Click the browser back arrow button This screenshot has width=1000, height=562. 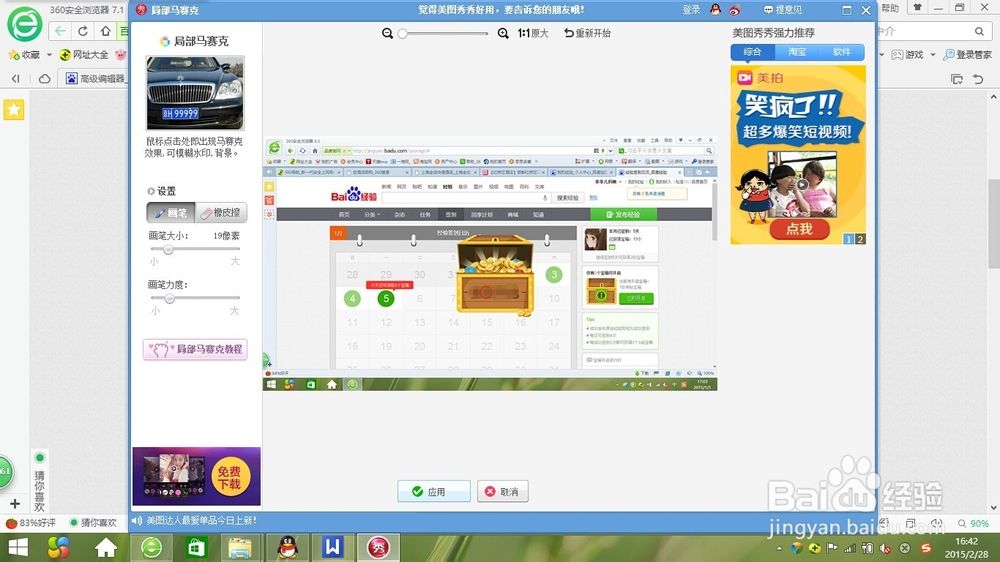60,31
